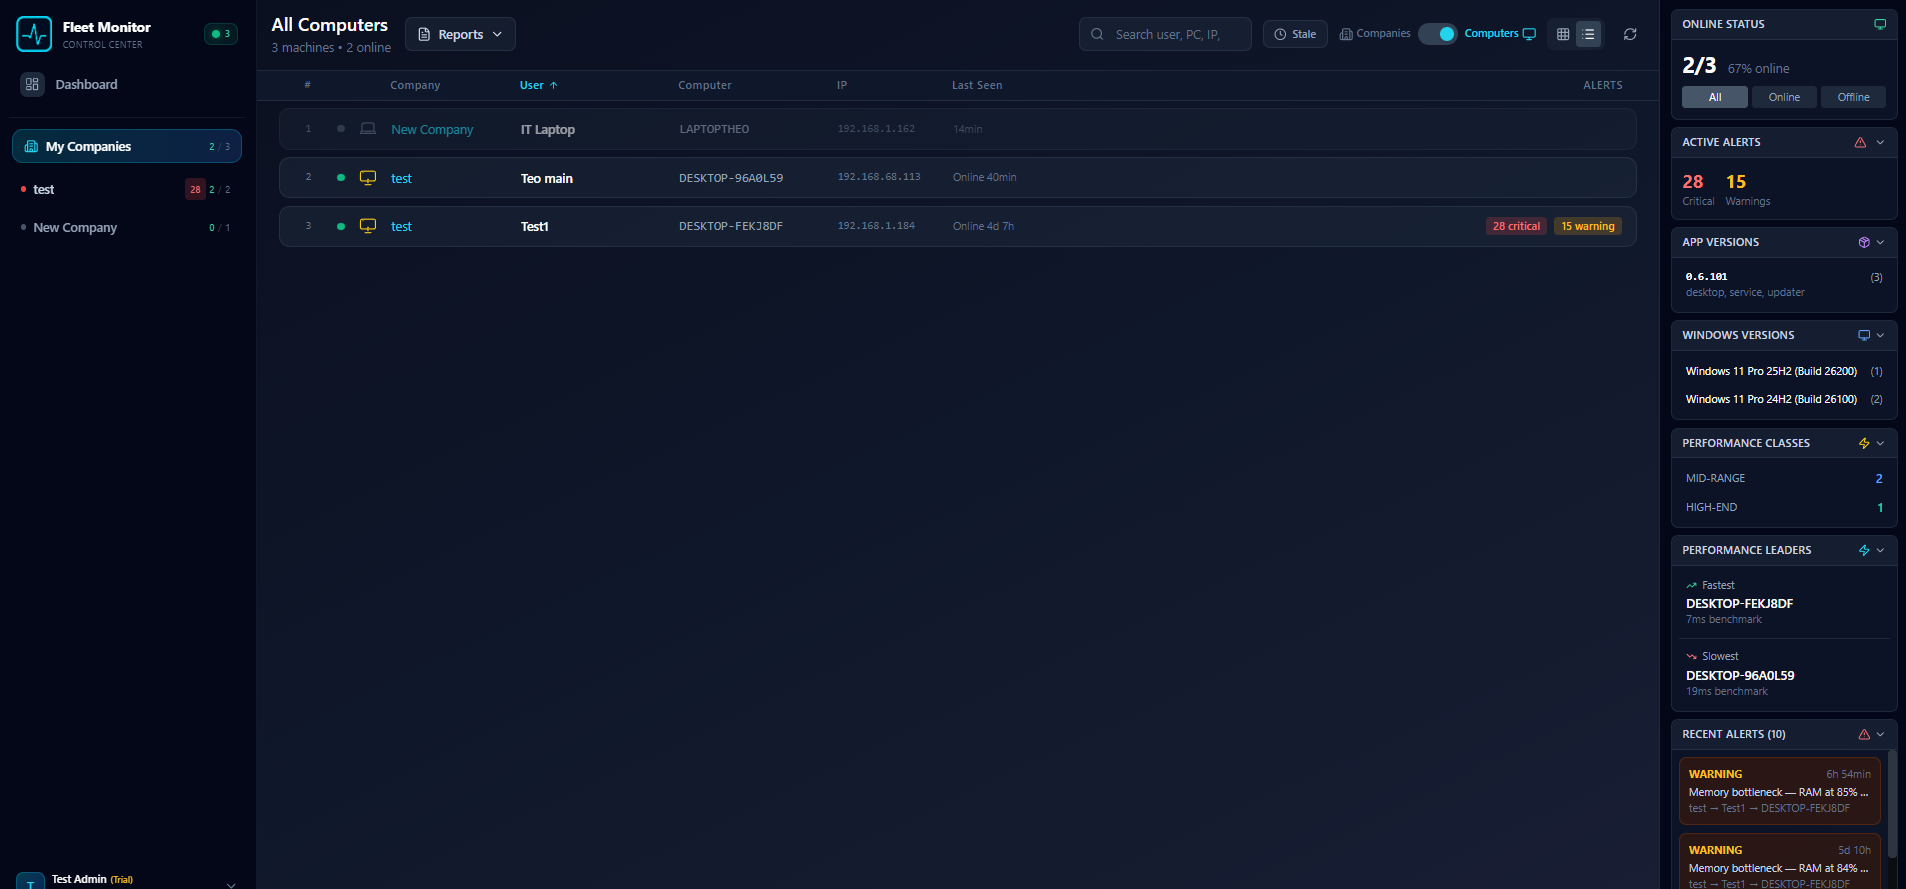This screenshot has width=1906, height=889.
Task: Switch to grid view layout
Action: point(1563,34)
